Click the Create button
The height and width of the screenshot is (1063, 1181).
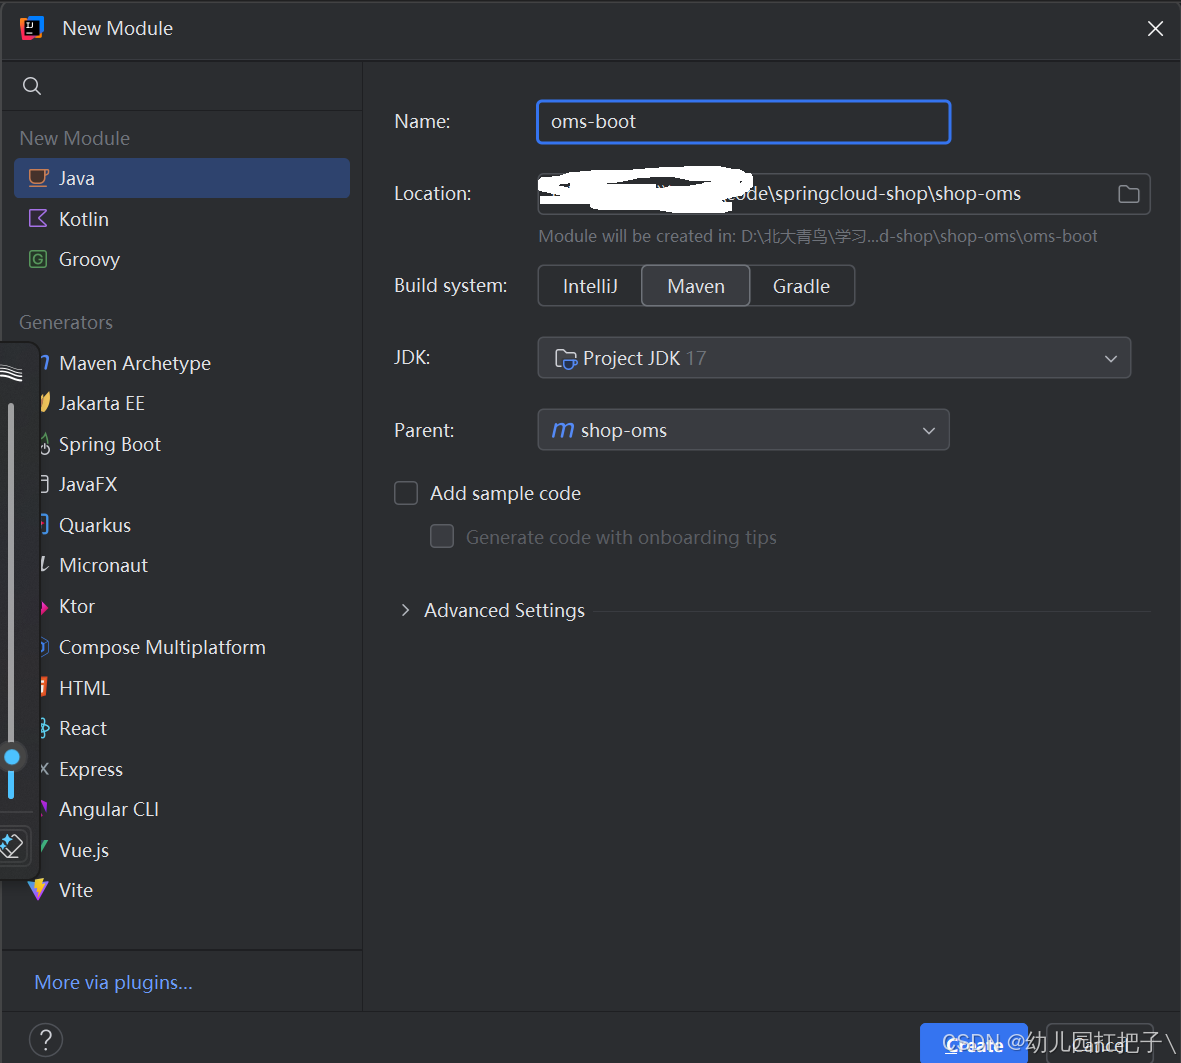[x=973, y=1044]
